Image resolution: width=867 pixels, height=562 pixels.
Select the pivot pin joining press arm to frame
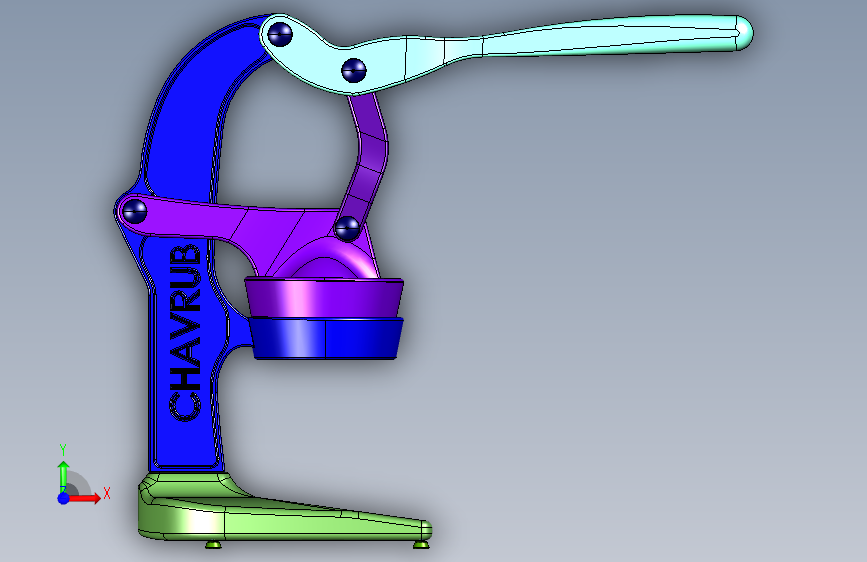pos(134,211)
